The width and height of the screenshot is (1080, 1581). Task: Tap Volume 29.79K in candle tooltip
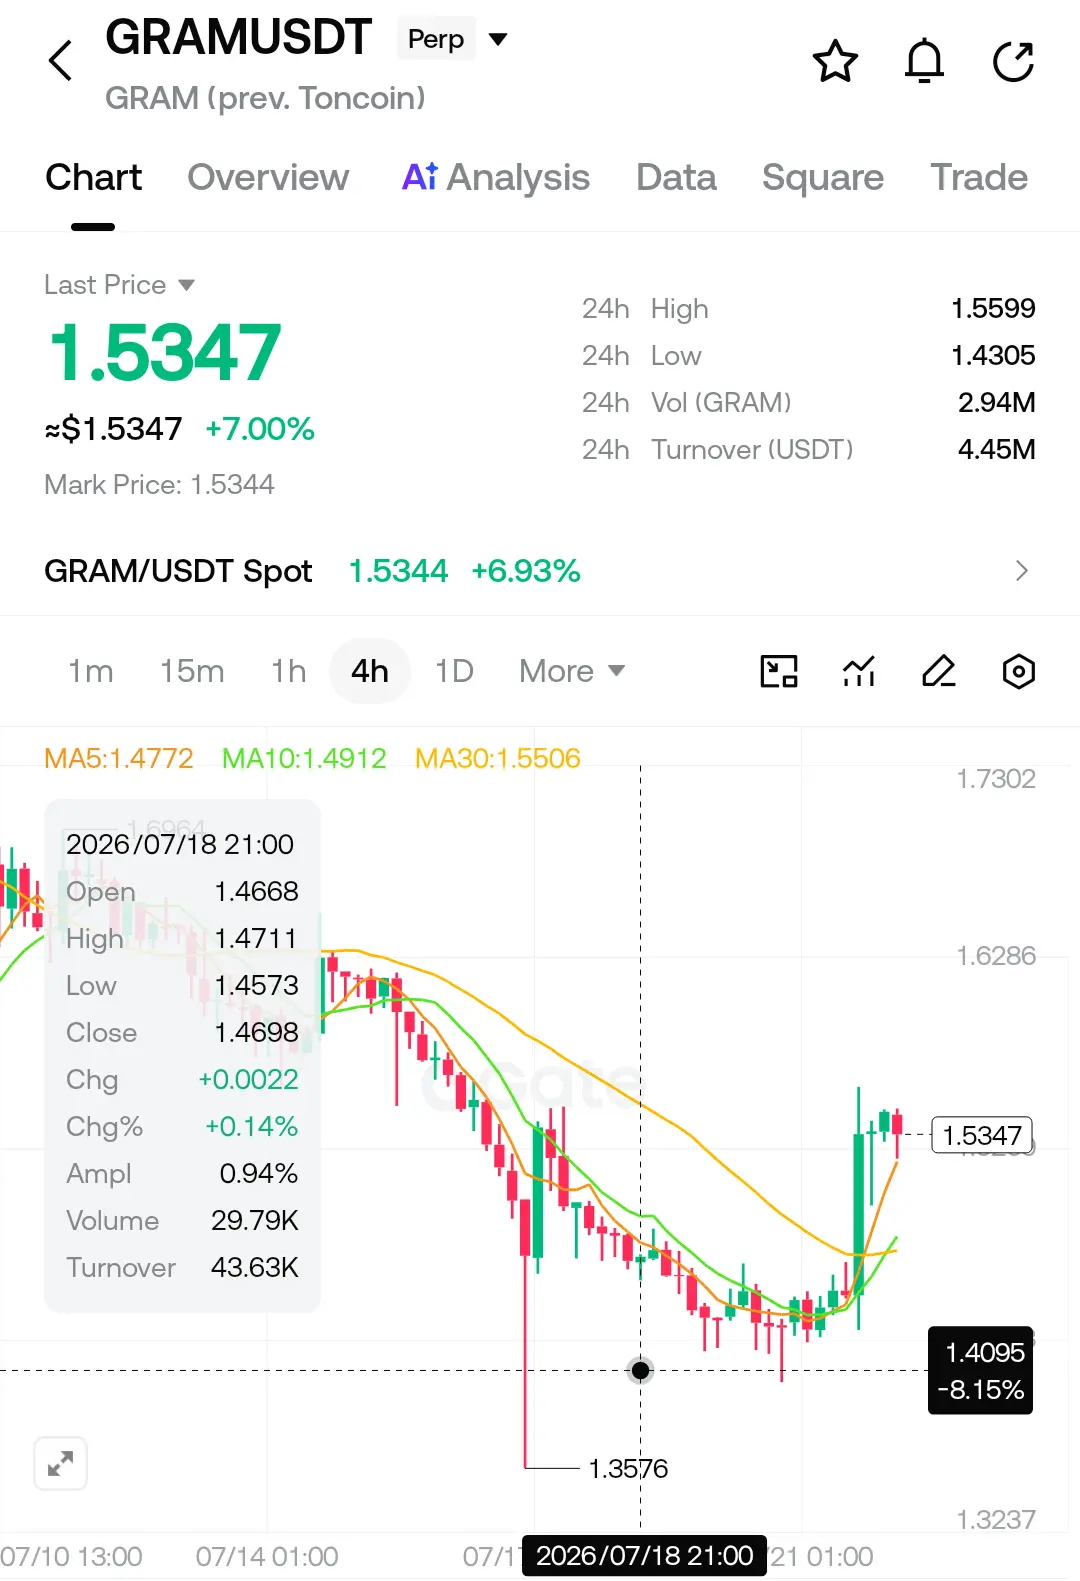(x=182, y=1220)
